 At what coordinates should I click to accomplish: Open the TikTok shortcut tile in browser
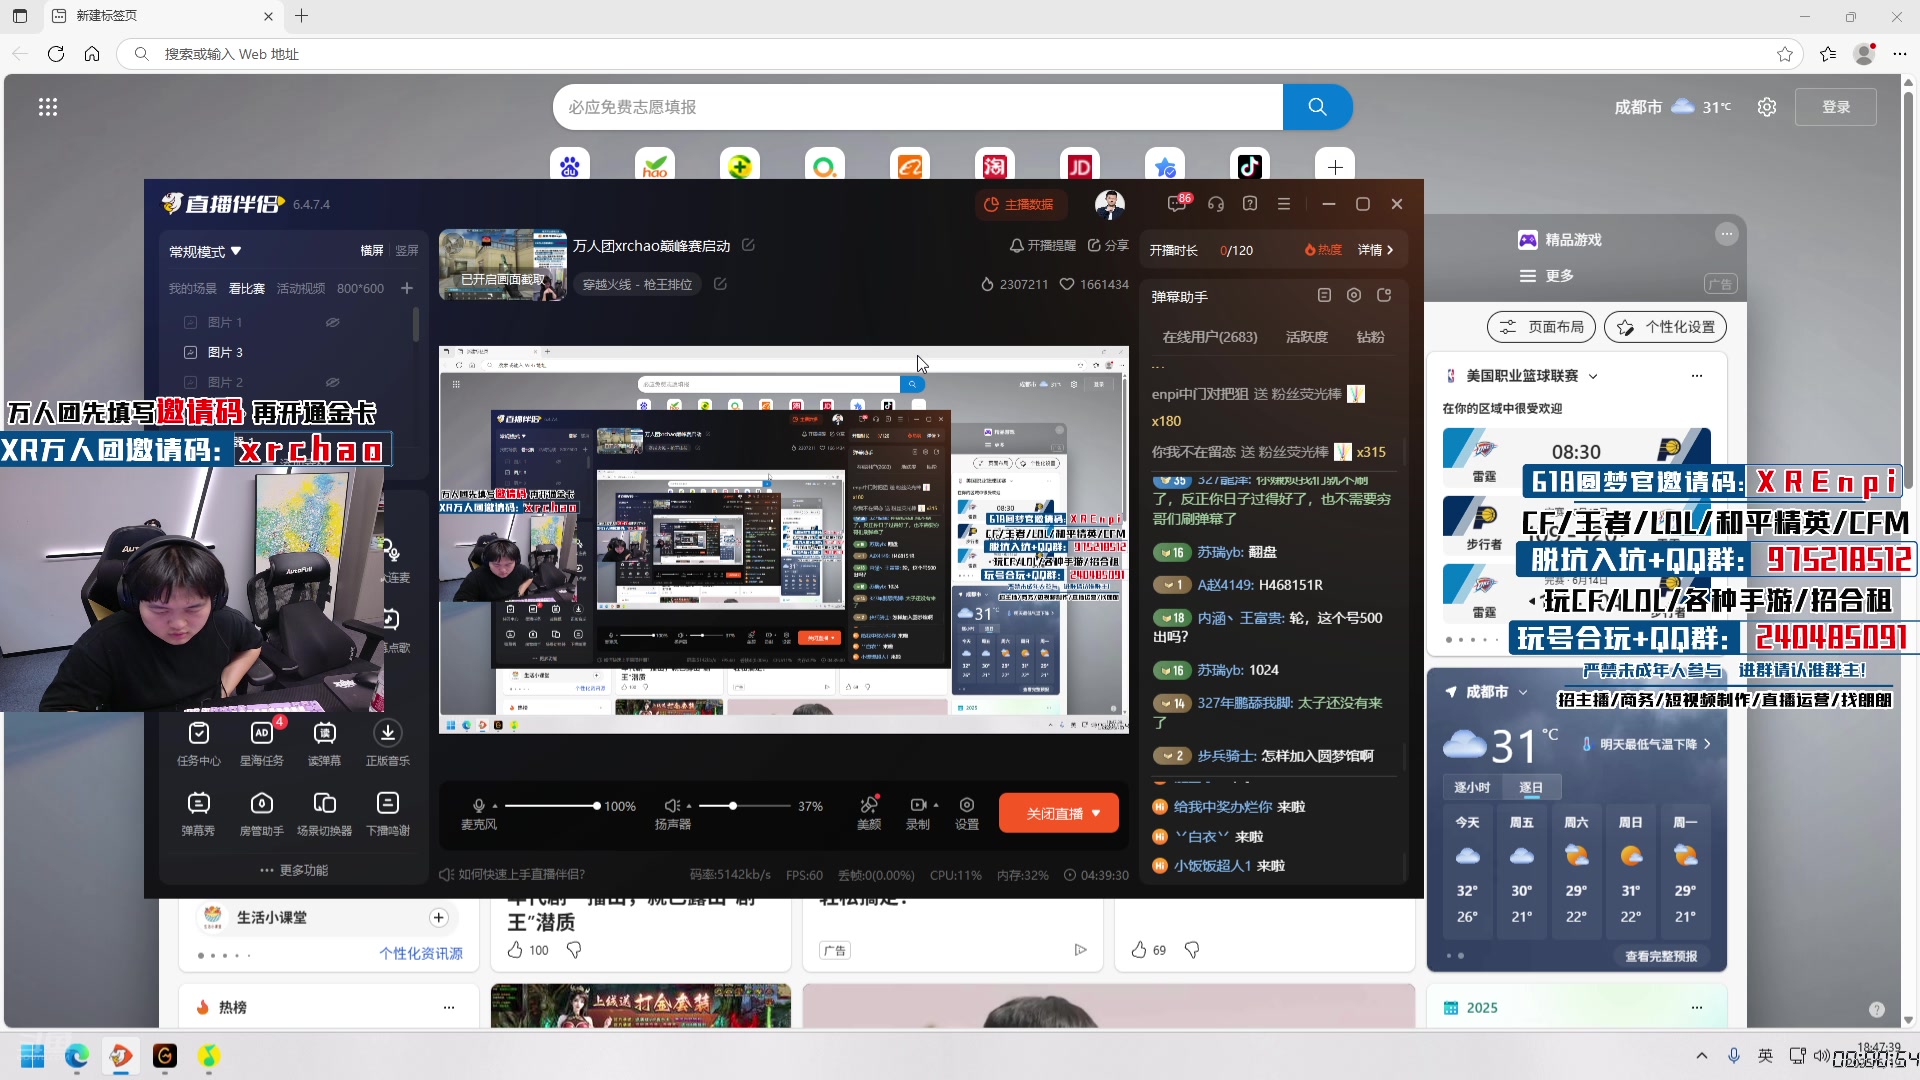pos(1250,166)
